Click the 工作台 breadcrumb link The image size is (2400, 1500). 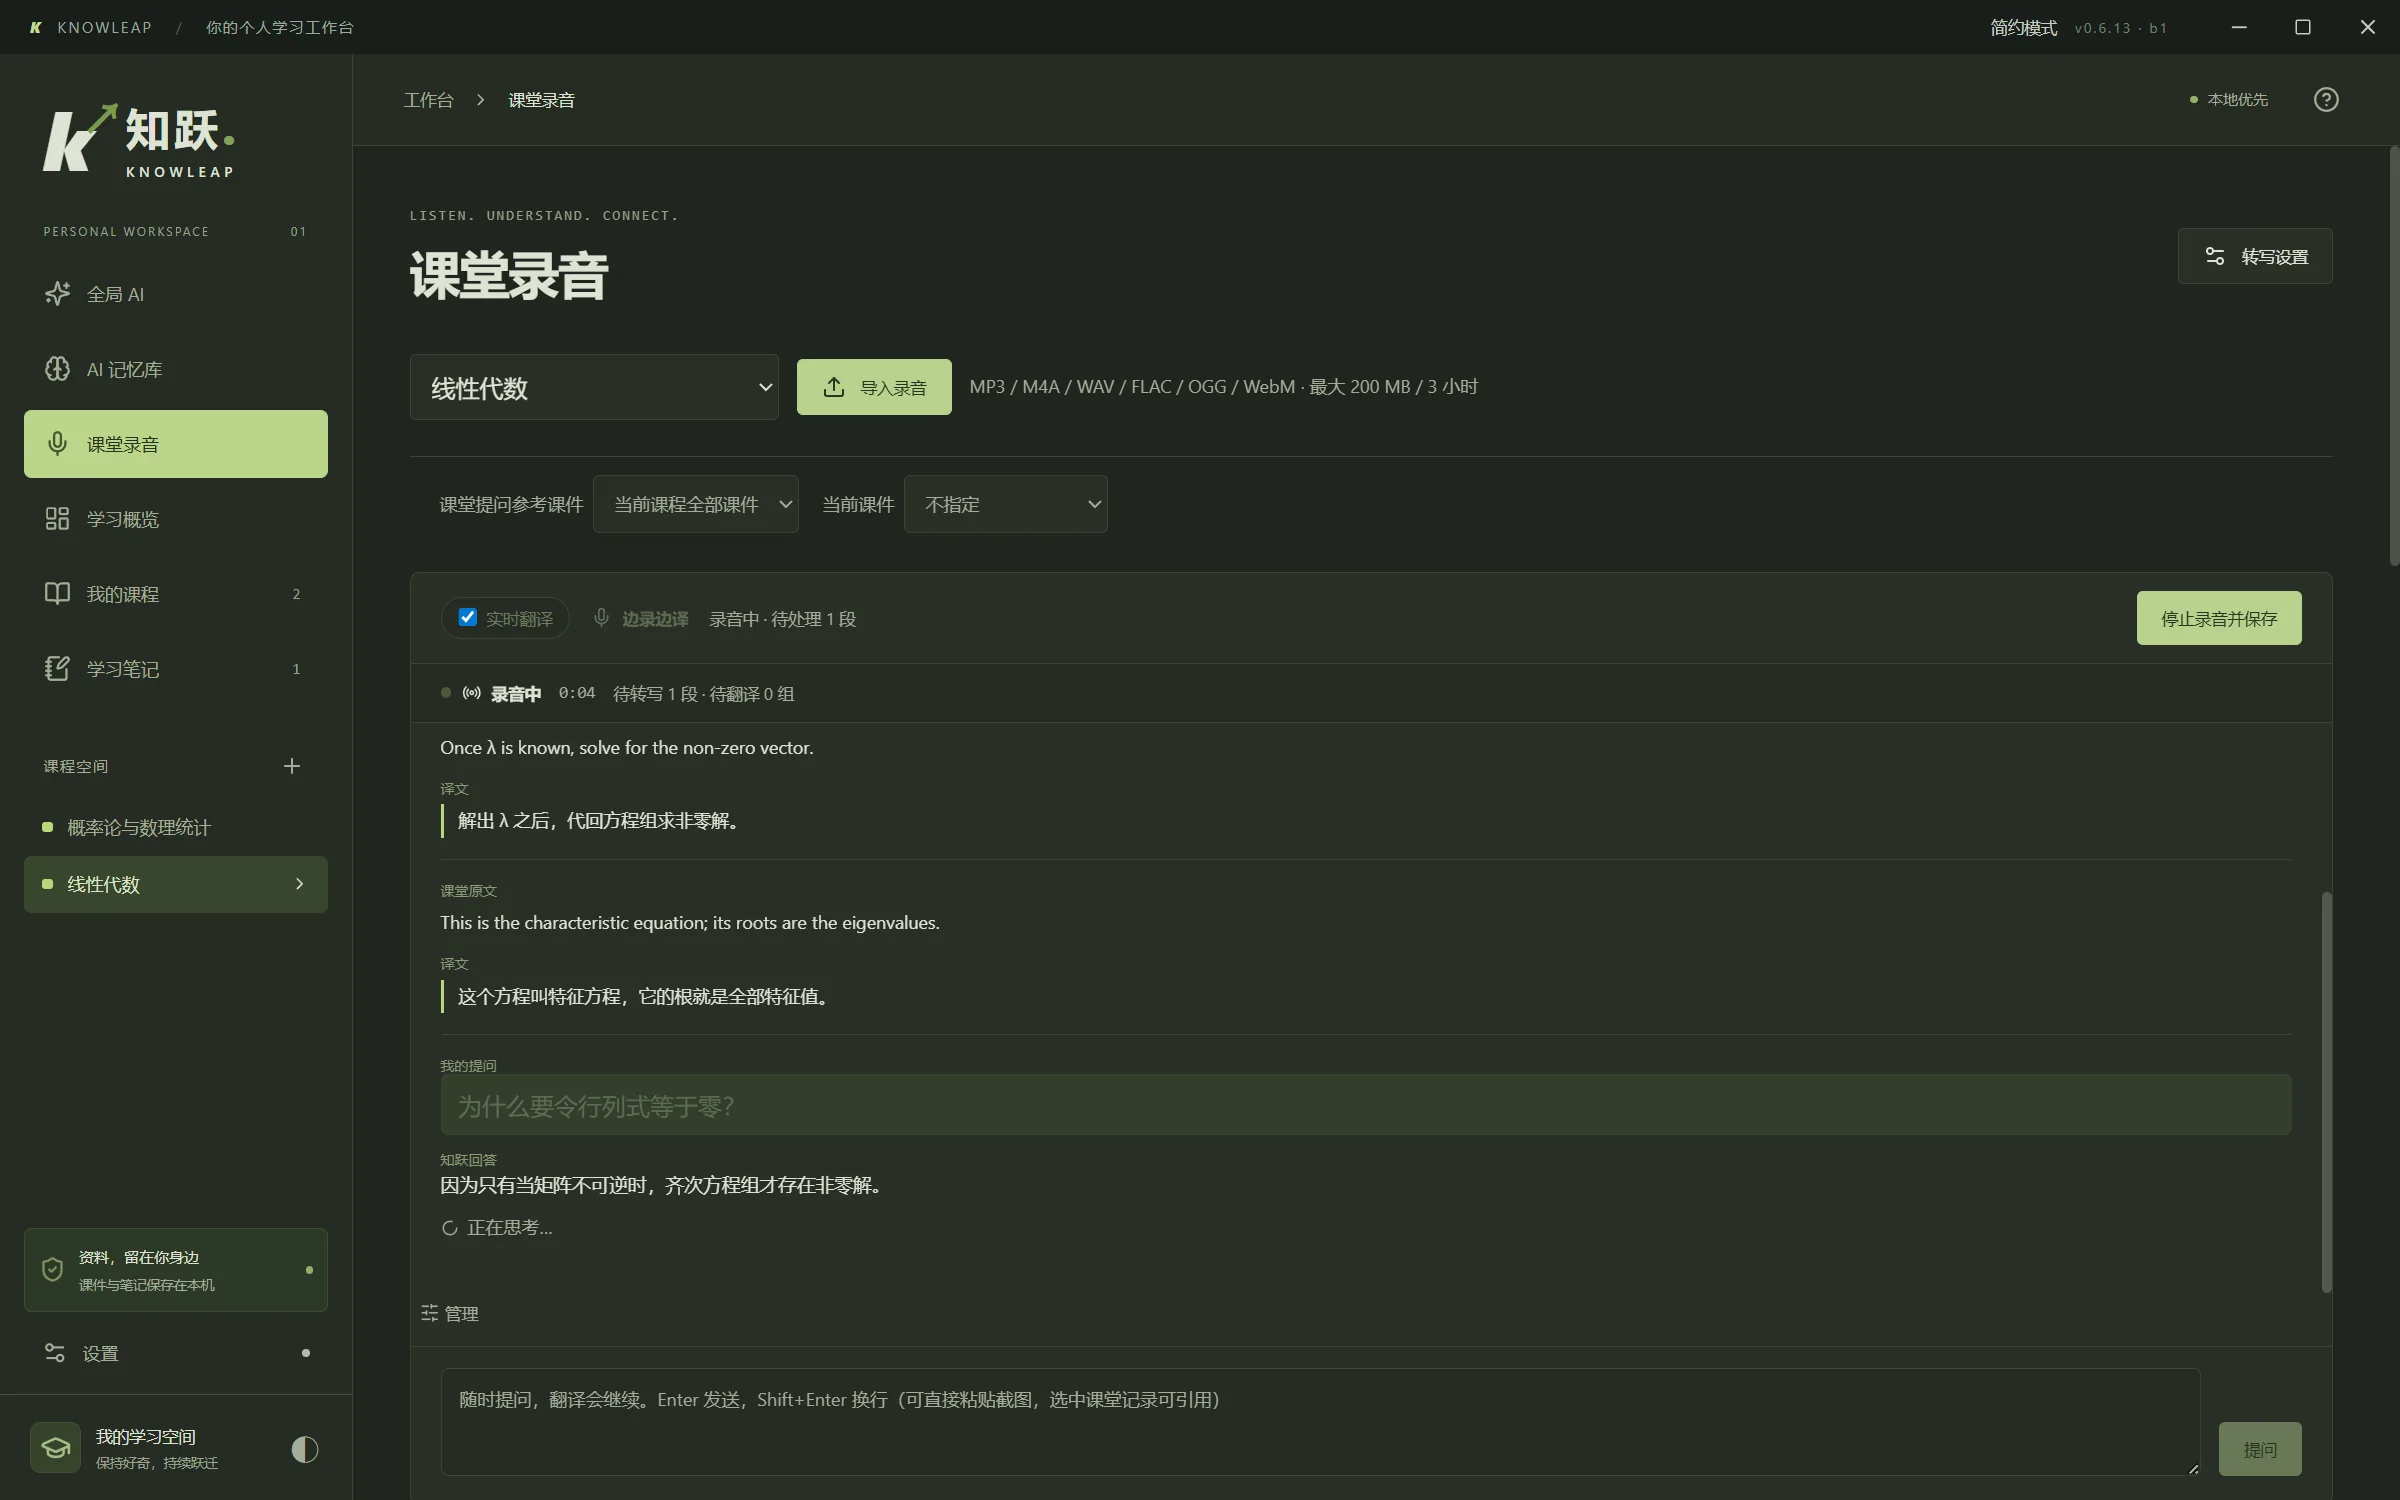[428, 100]
